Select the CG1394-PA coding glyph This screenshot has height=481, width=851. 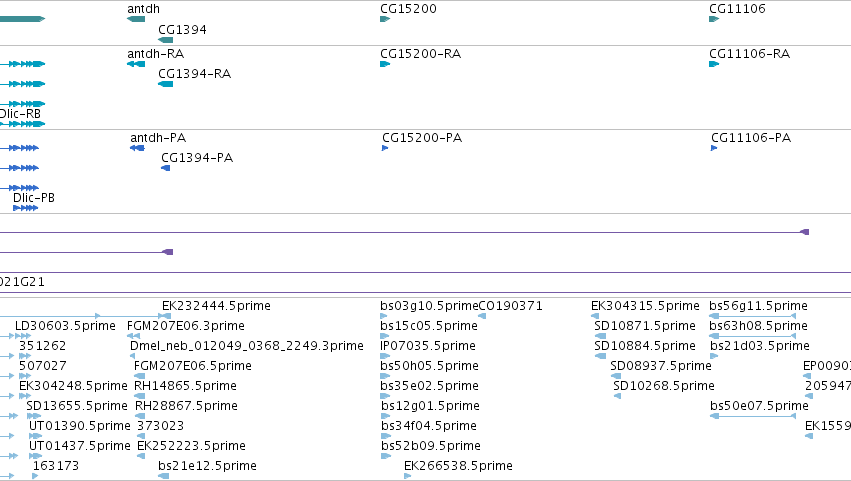(166, 168)
